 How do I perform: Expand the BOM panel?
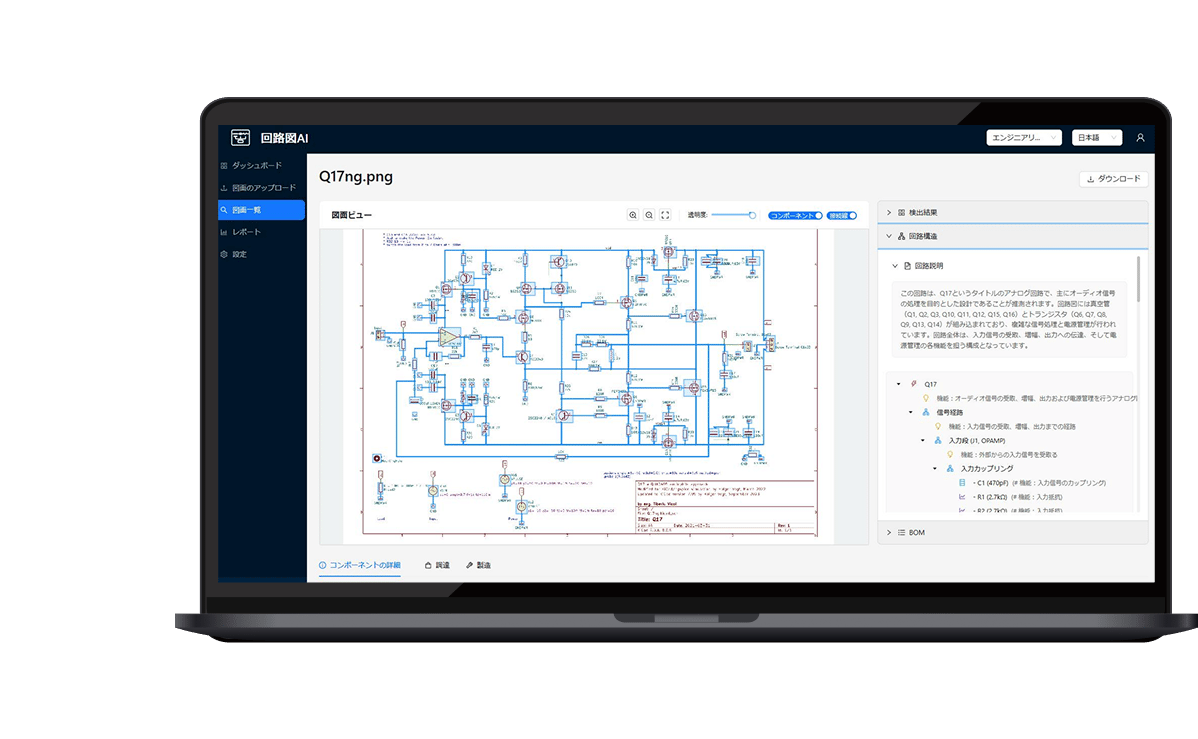click(x=1012, y=532)
